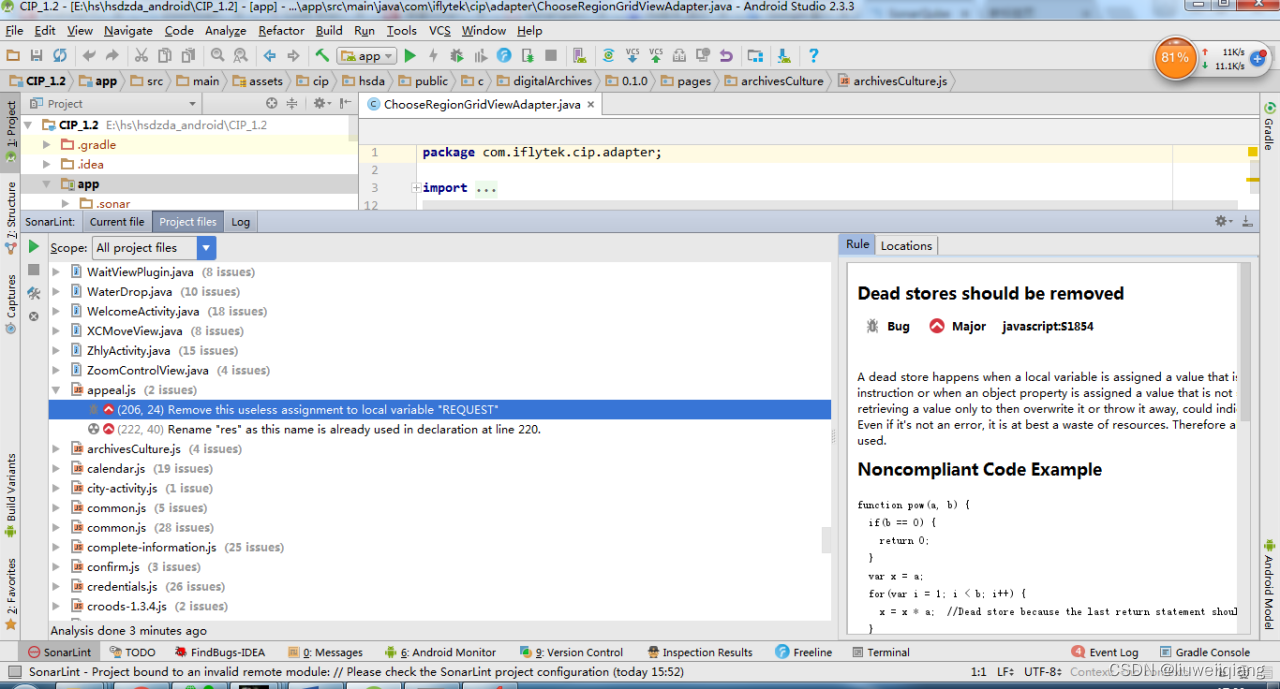The height and width of the screenshot is (689, 1280).
Task: Toggle the TODO tool window button
Action: pos(132,652)
